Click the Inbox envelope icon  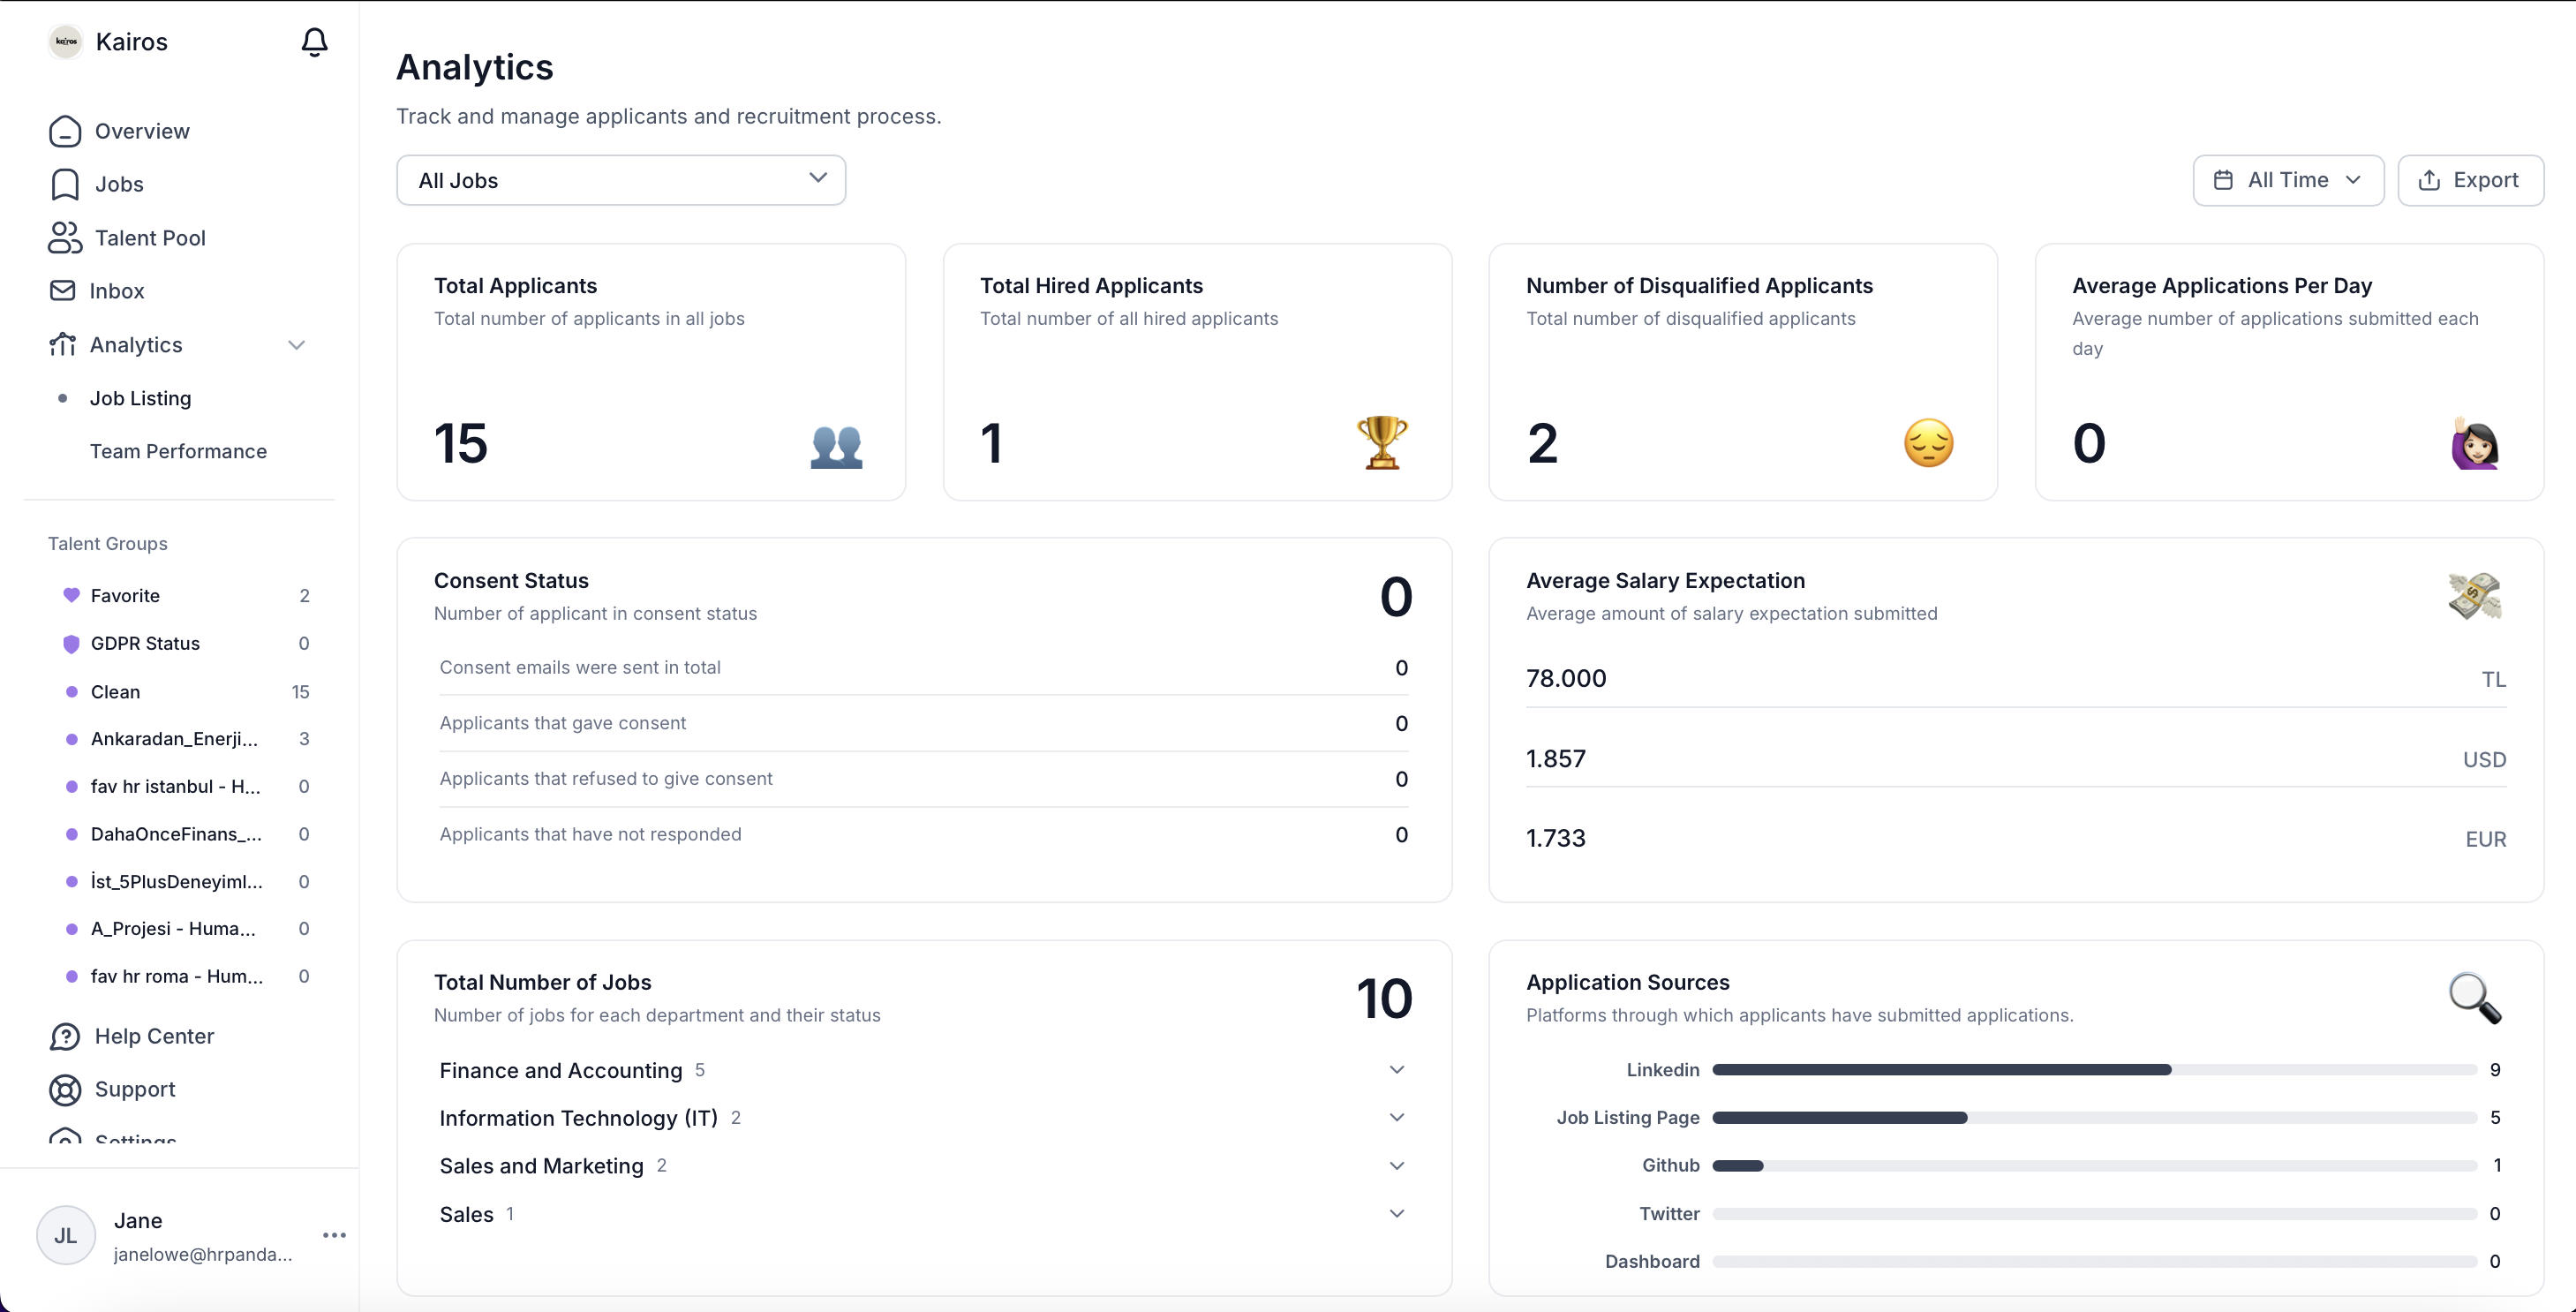coord(63,291)
